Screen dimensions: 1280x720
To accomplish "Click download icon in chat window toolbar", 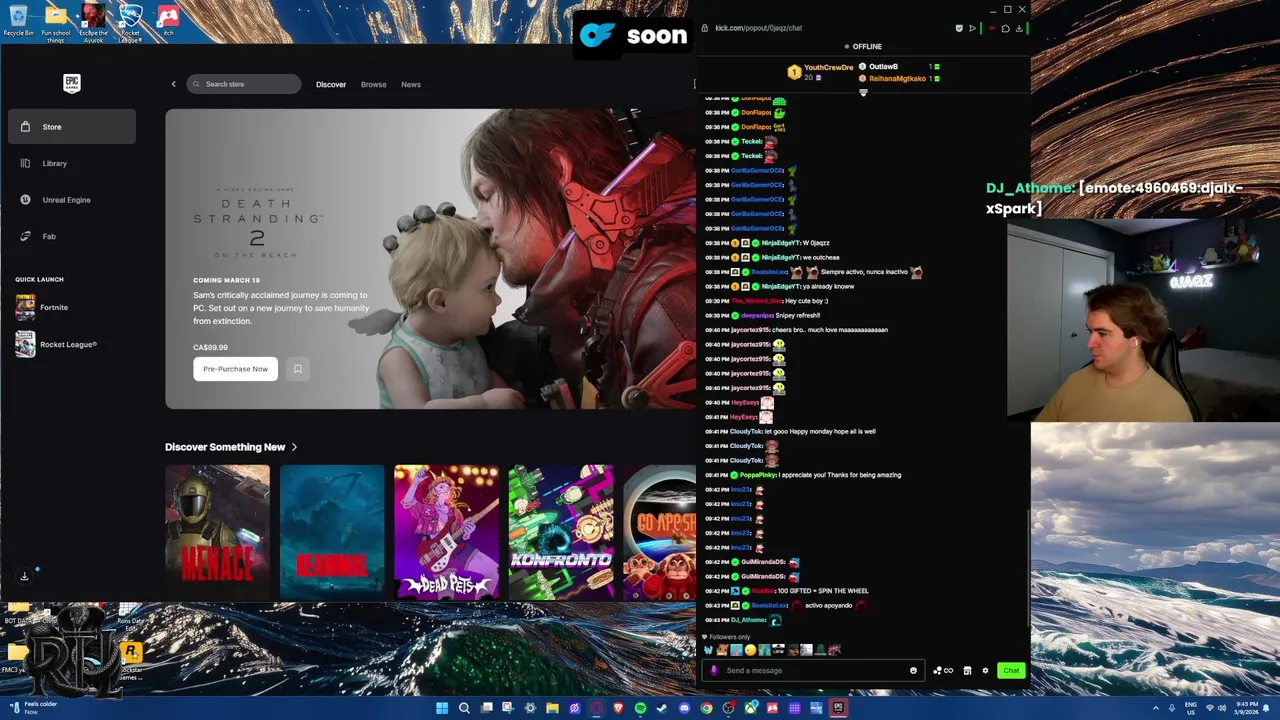I will pos(1019,28).
